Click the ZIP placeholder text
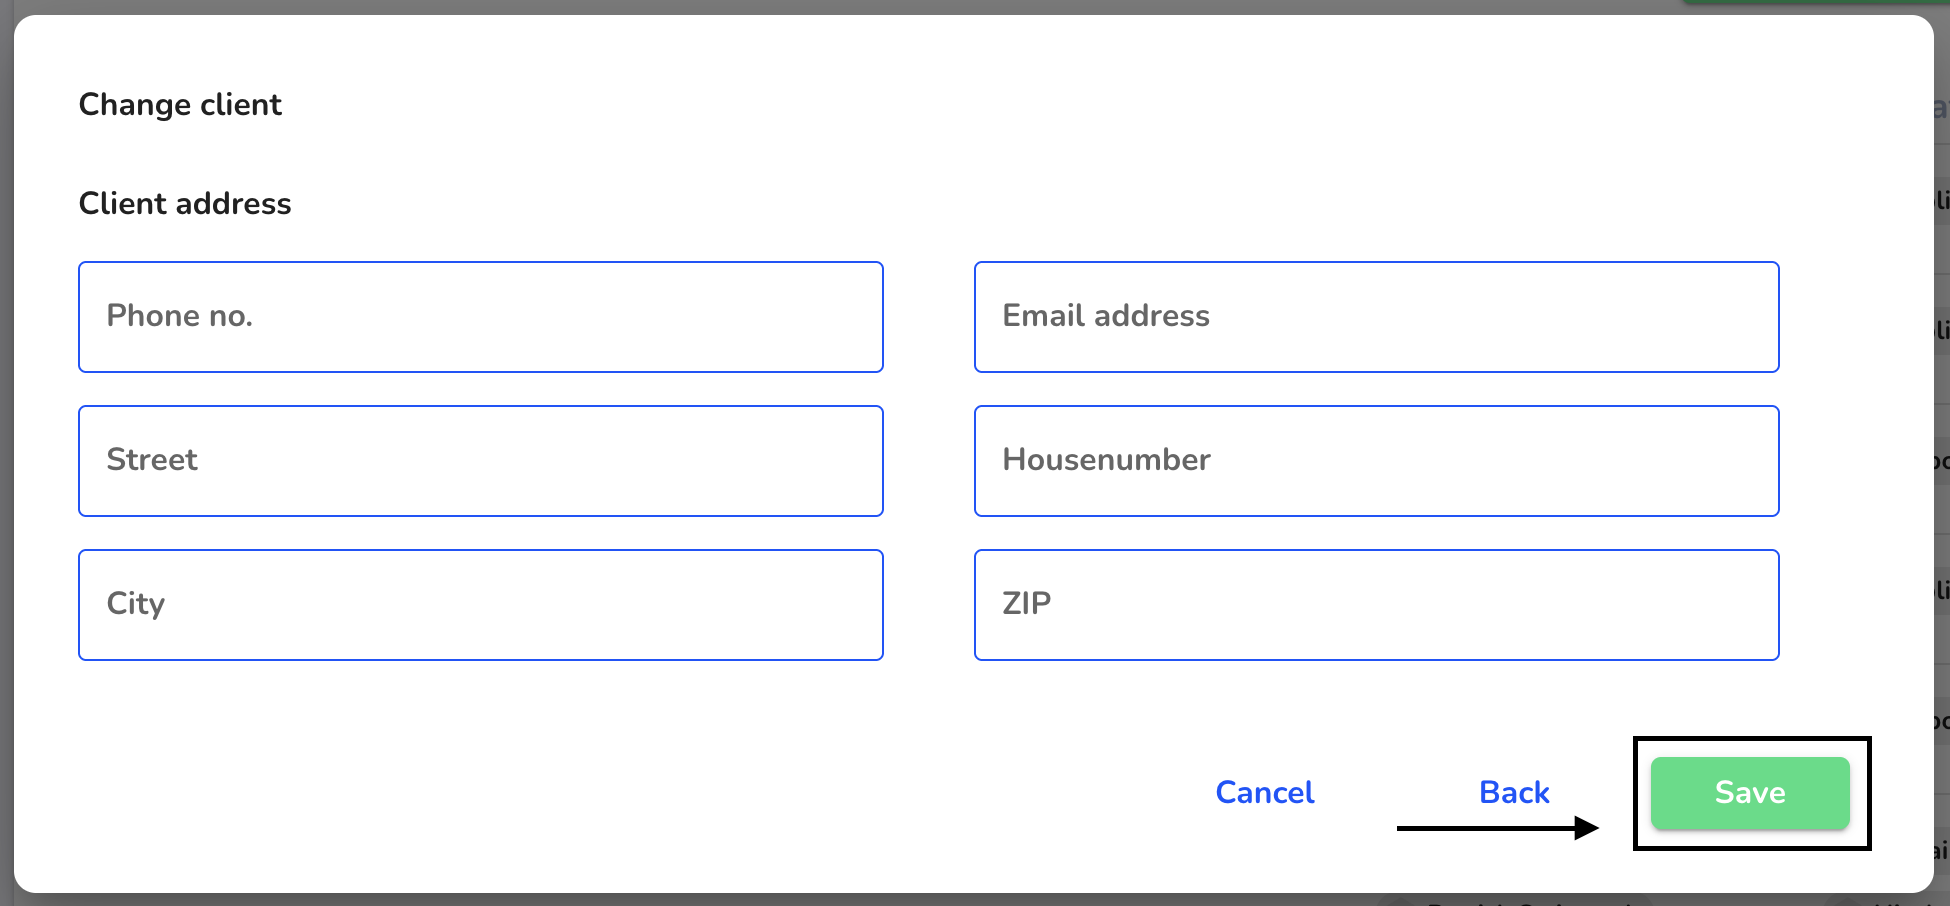1950x906 pixels. [x=1027, y=604]
